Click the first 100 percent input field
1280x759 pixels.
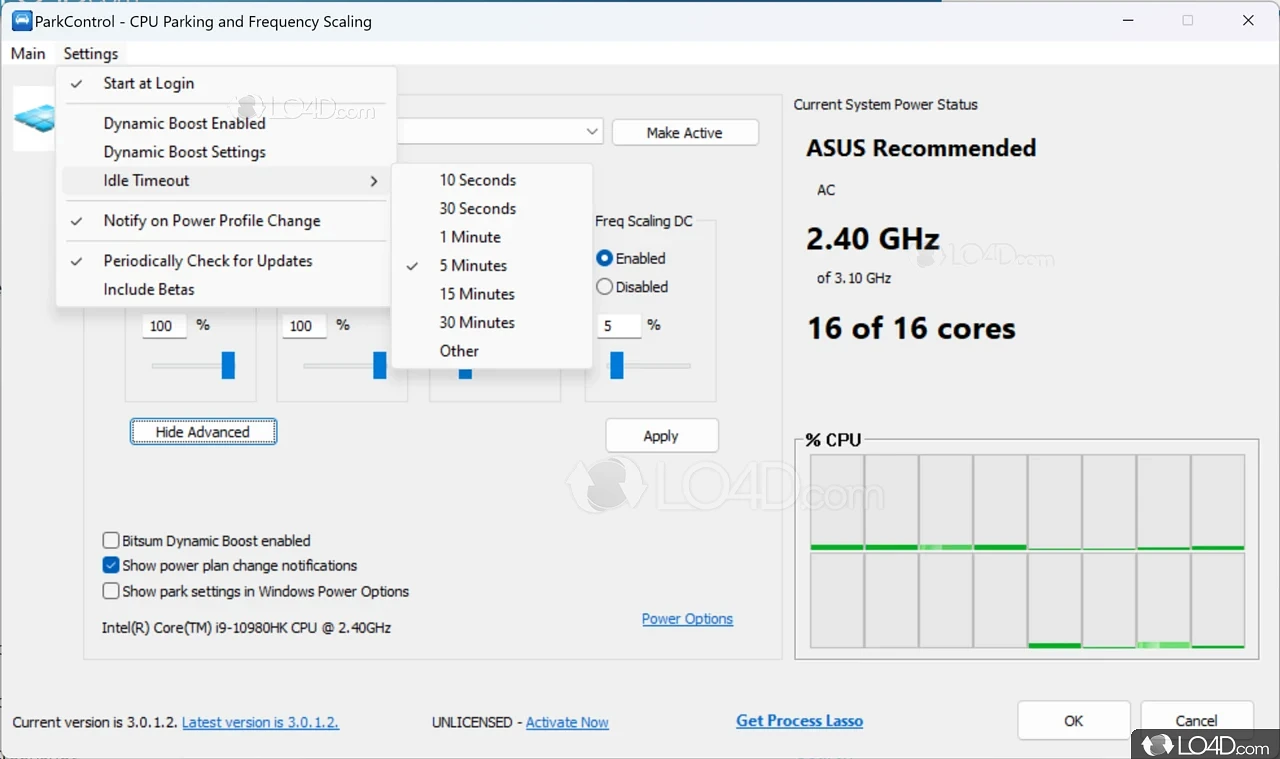click(164, 326)
